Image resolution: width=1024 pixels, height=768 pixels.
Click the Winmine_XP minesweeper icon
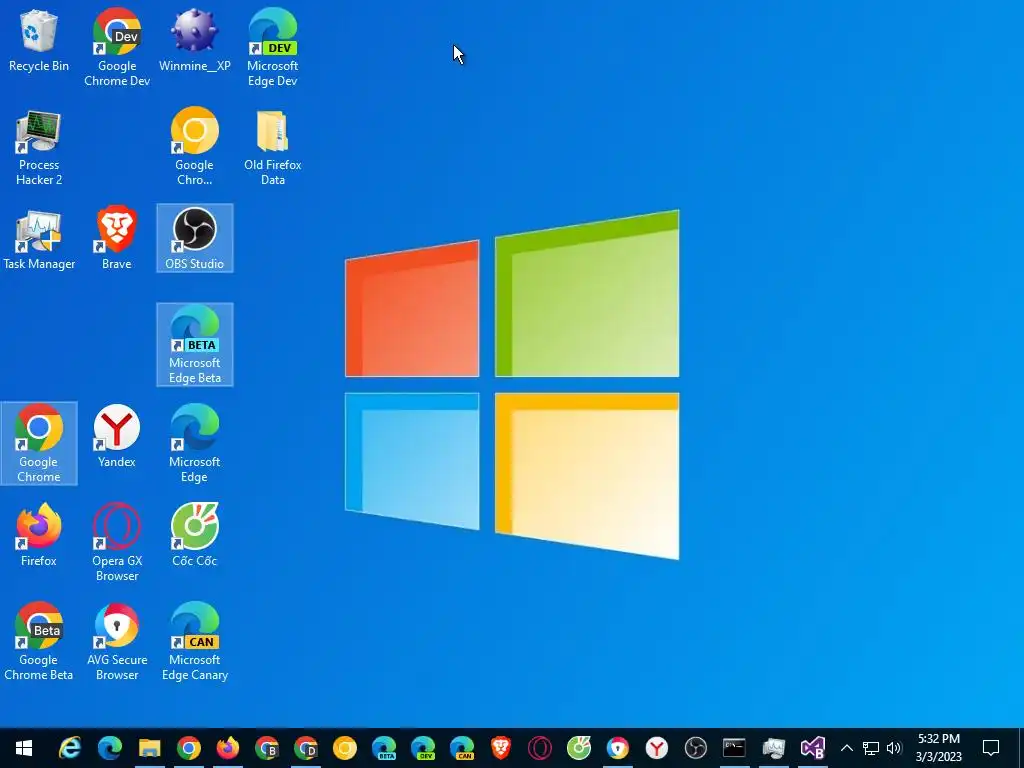195,40
